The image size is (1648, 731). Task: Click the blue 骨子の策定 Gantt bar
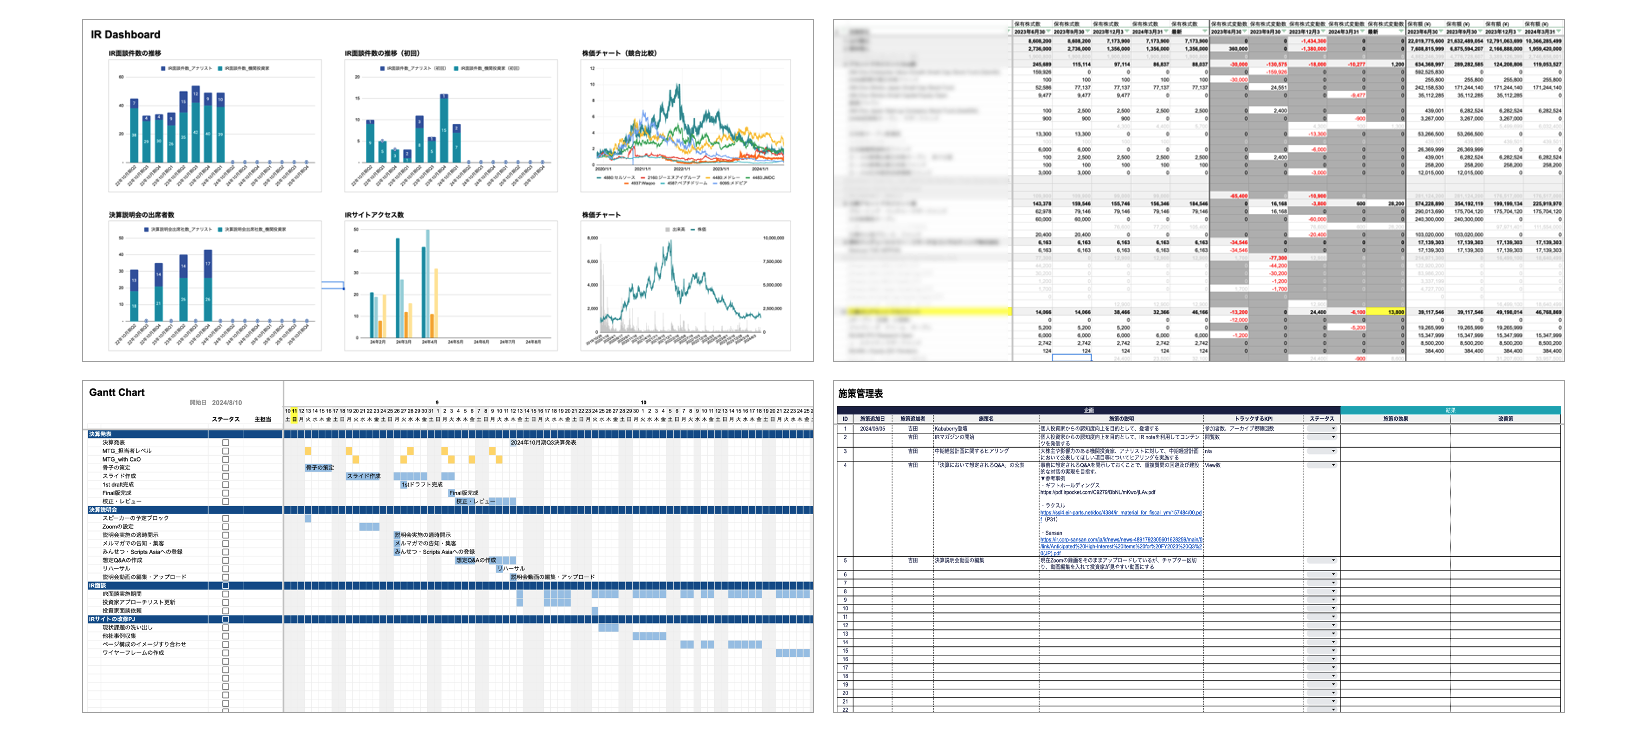(x=319, y=467)
